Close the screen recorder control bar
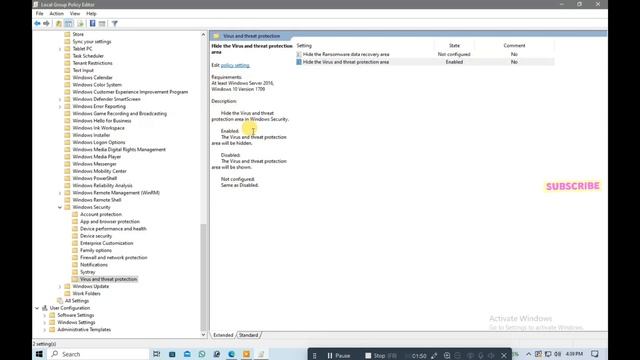This screenshot has width=640, height=360. pos(504,356)
